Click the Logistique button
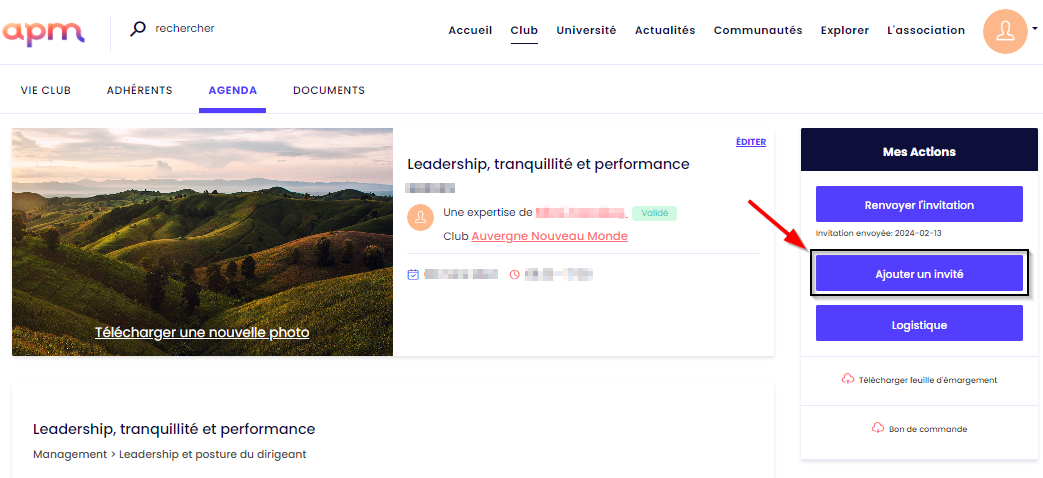 coord(919,323)
